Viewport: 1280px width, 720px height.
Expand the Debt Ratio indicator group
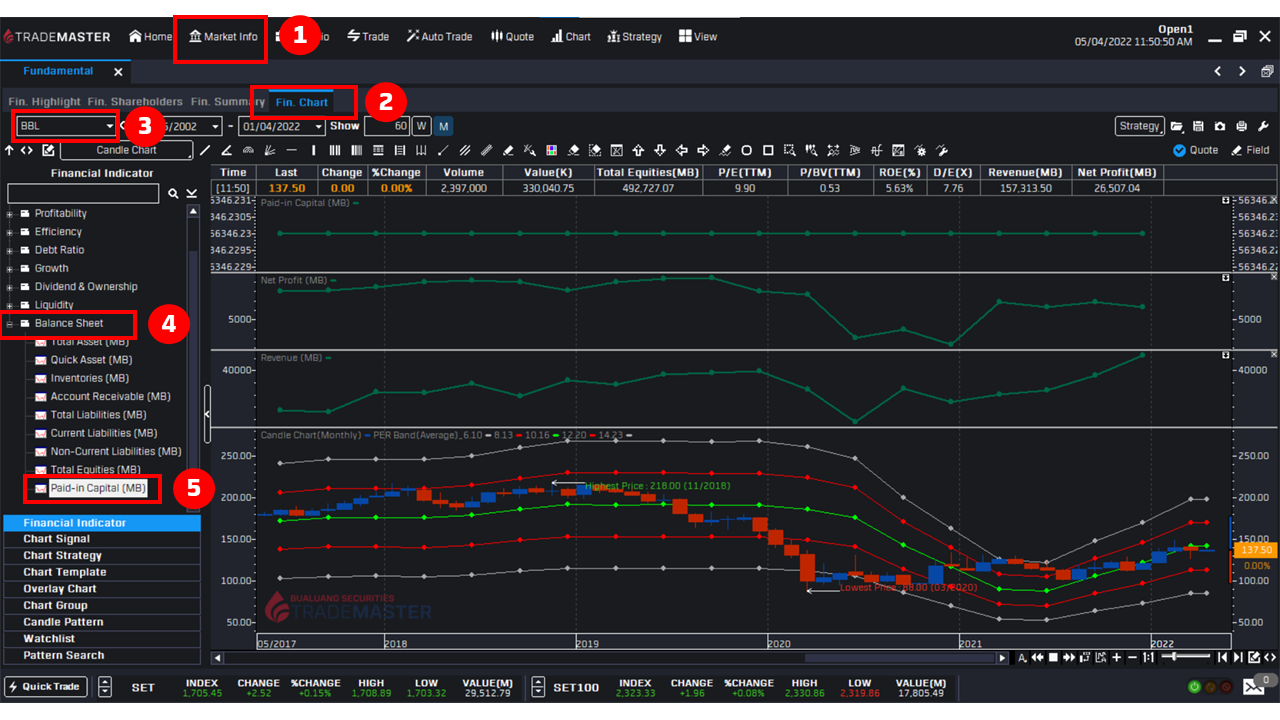11,250
